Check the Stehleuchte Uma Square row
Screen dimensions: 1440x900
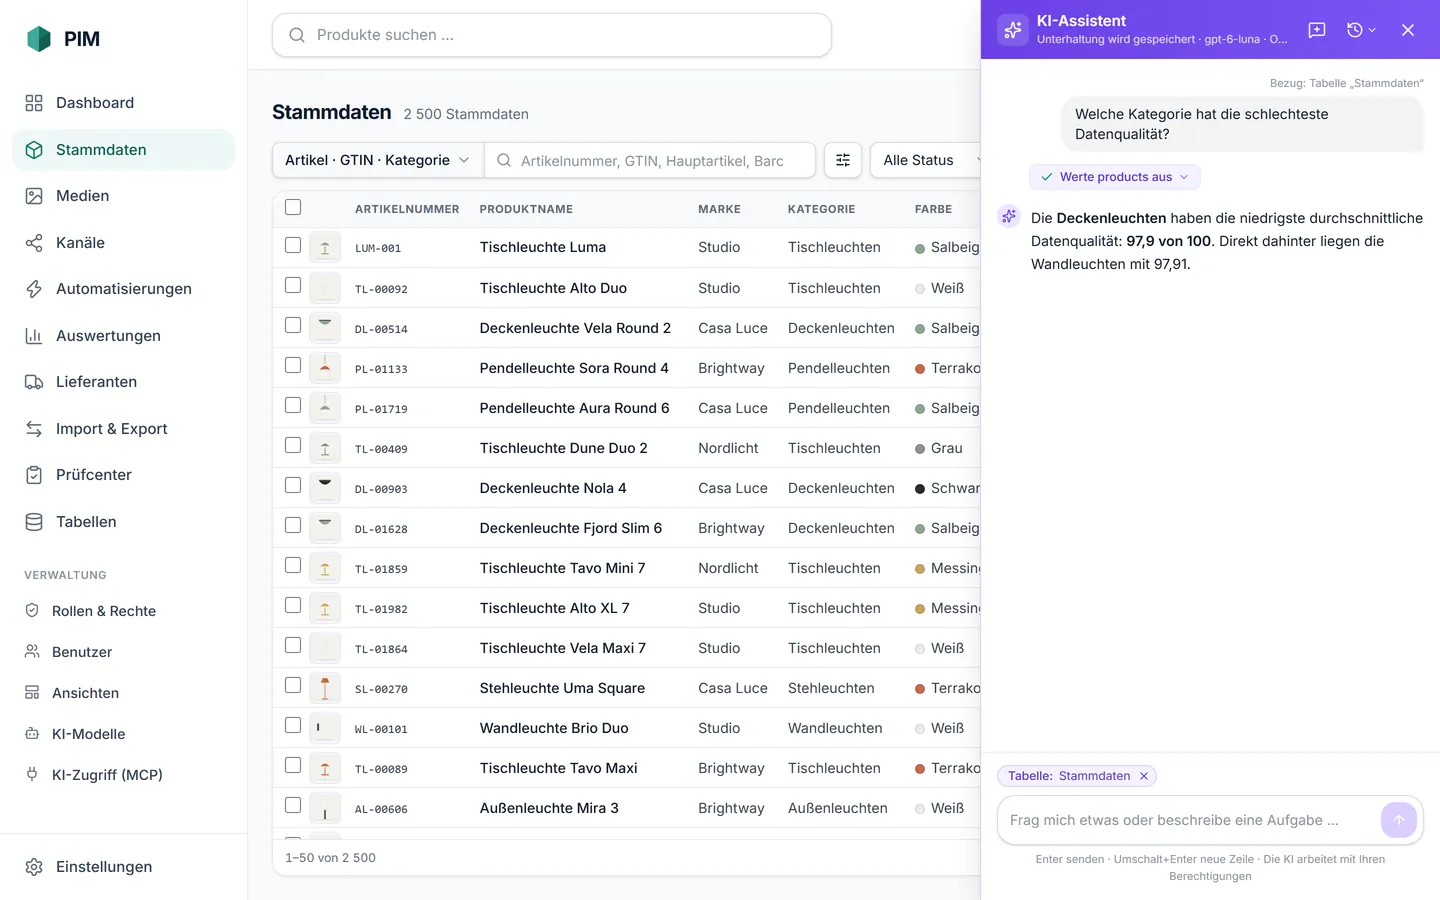point(293,685)
